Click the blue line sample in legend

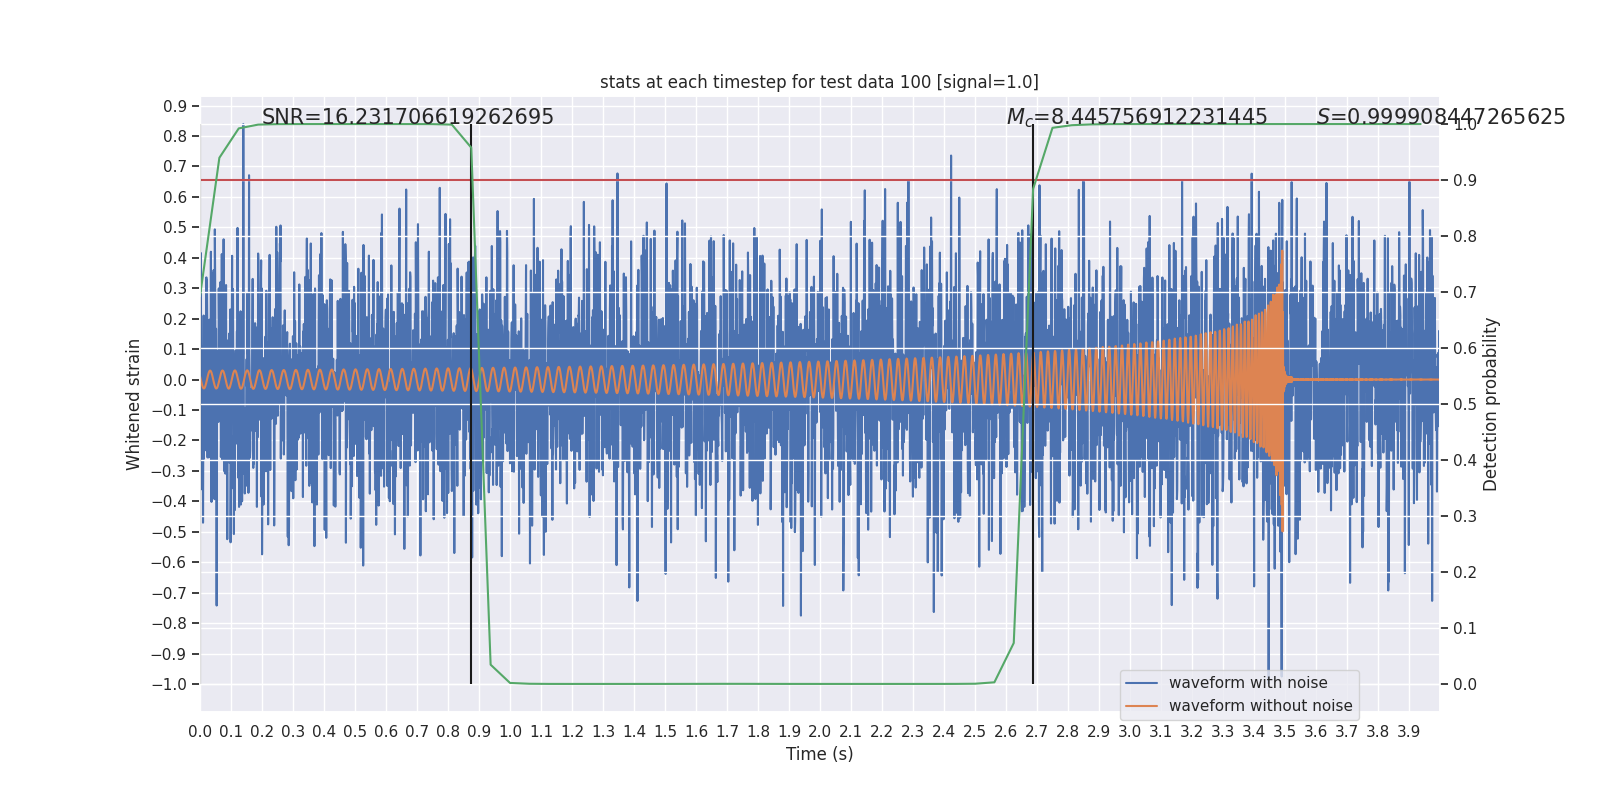pos(1141,683)
